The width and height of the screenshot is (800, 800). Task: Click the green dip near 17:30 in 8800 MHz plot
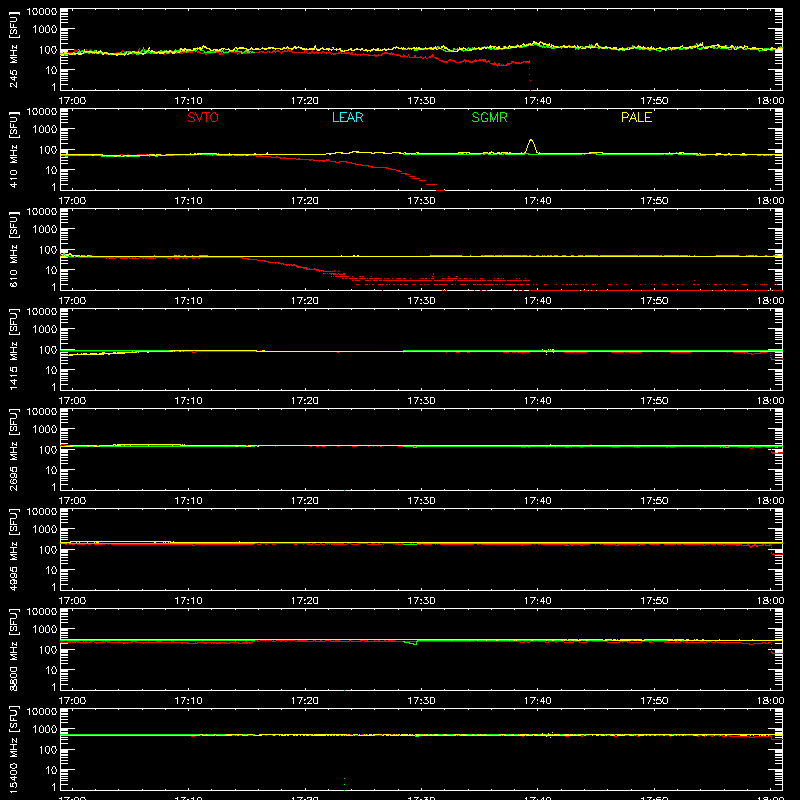point(411,642)
